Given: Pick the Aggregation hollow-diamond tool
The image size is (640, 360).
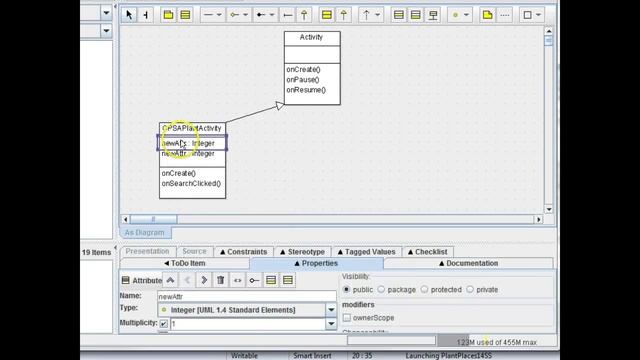Looking at the screenshot, I should coord(234,15).
